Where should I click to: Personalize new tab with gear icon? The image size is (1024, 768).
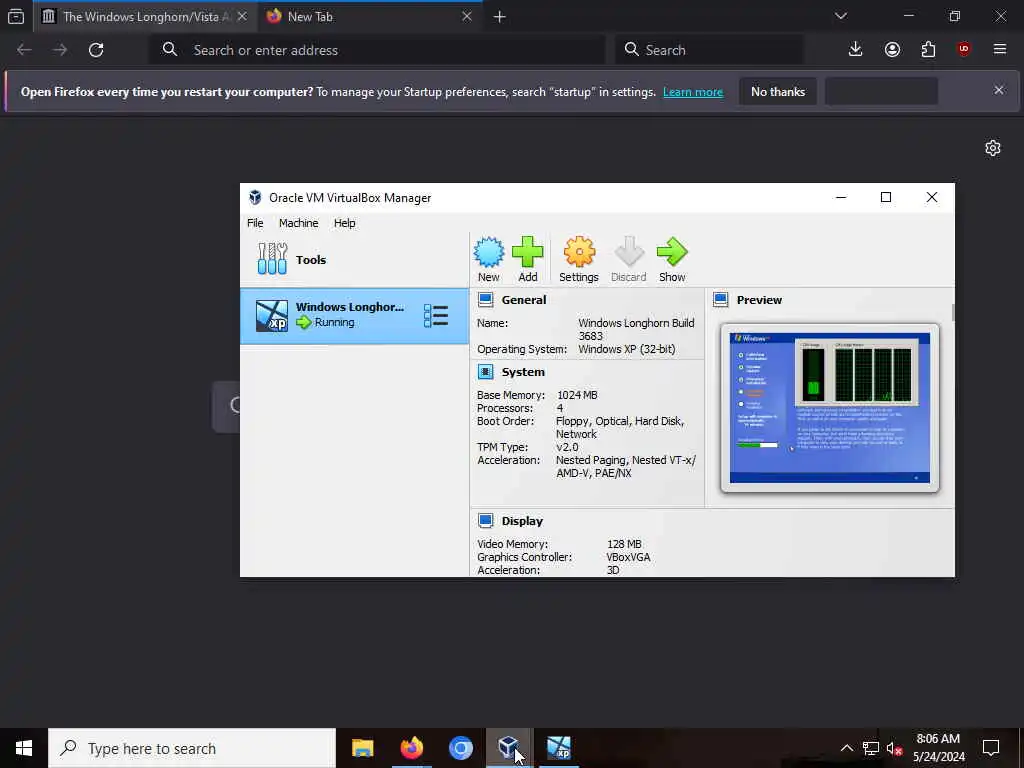click(993, 148)
